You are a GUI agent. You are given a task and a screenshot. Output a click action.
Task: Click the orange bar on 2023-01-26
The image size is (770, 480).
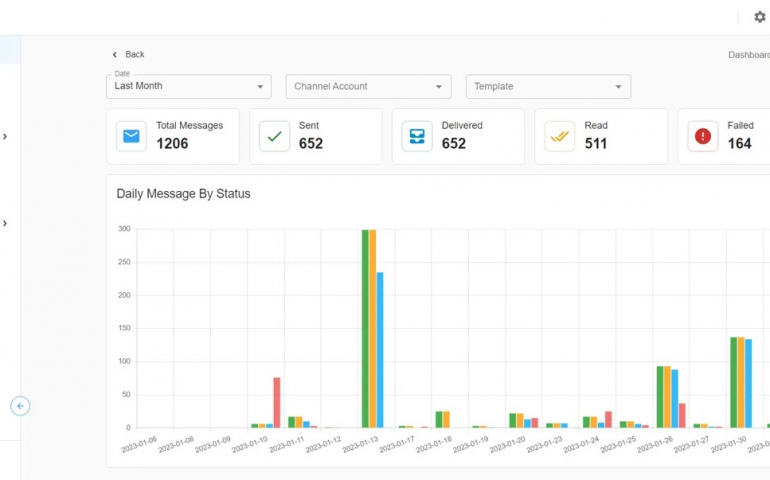click(667, 397)
